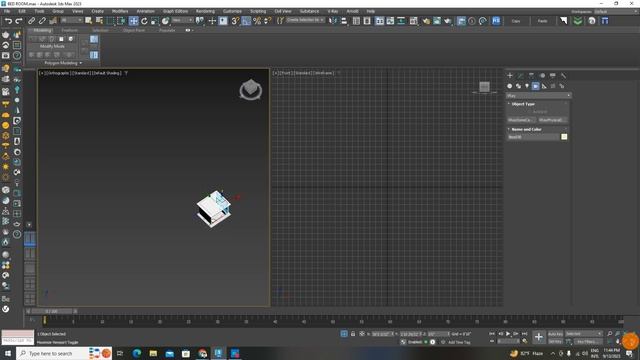The image size is (640, 360).
Task: Open the selection filter dropdown
Action: point(71,20)
